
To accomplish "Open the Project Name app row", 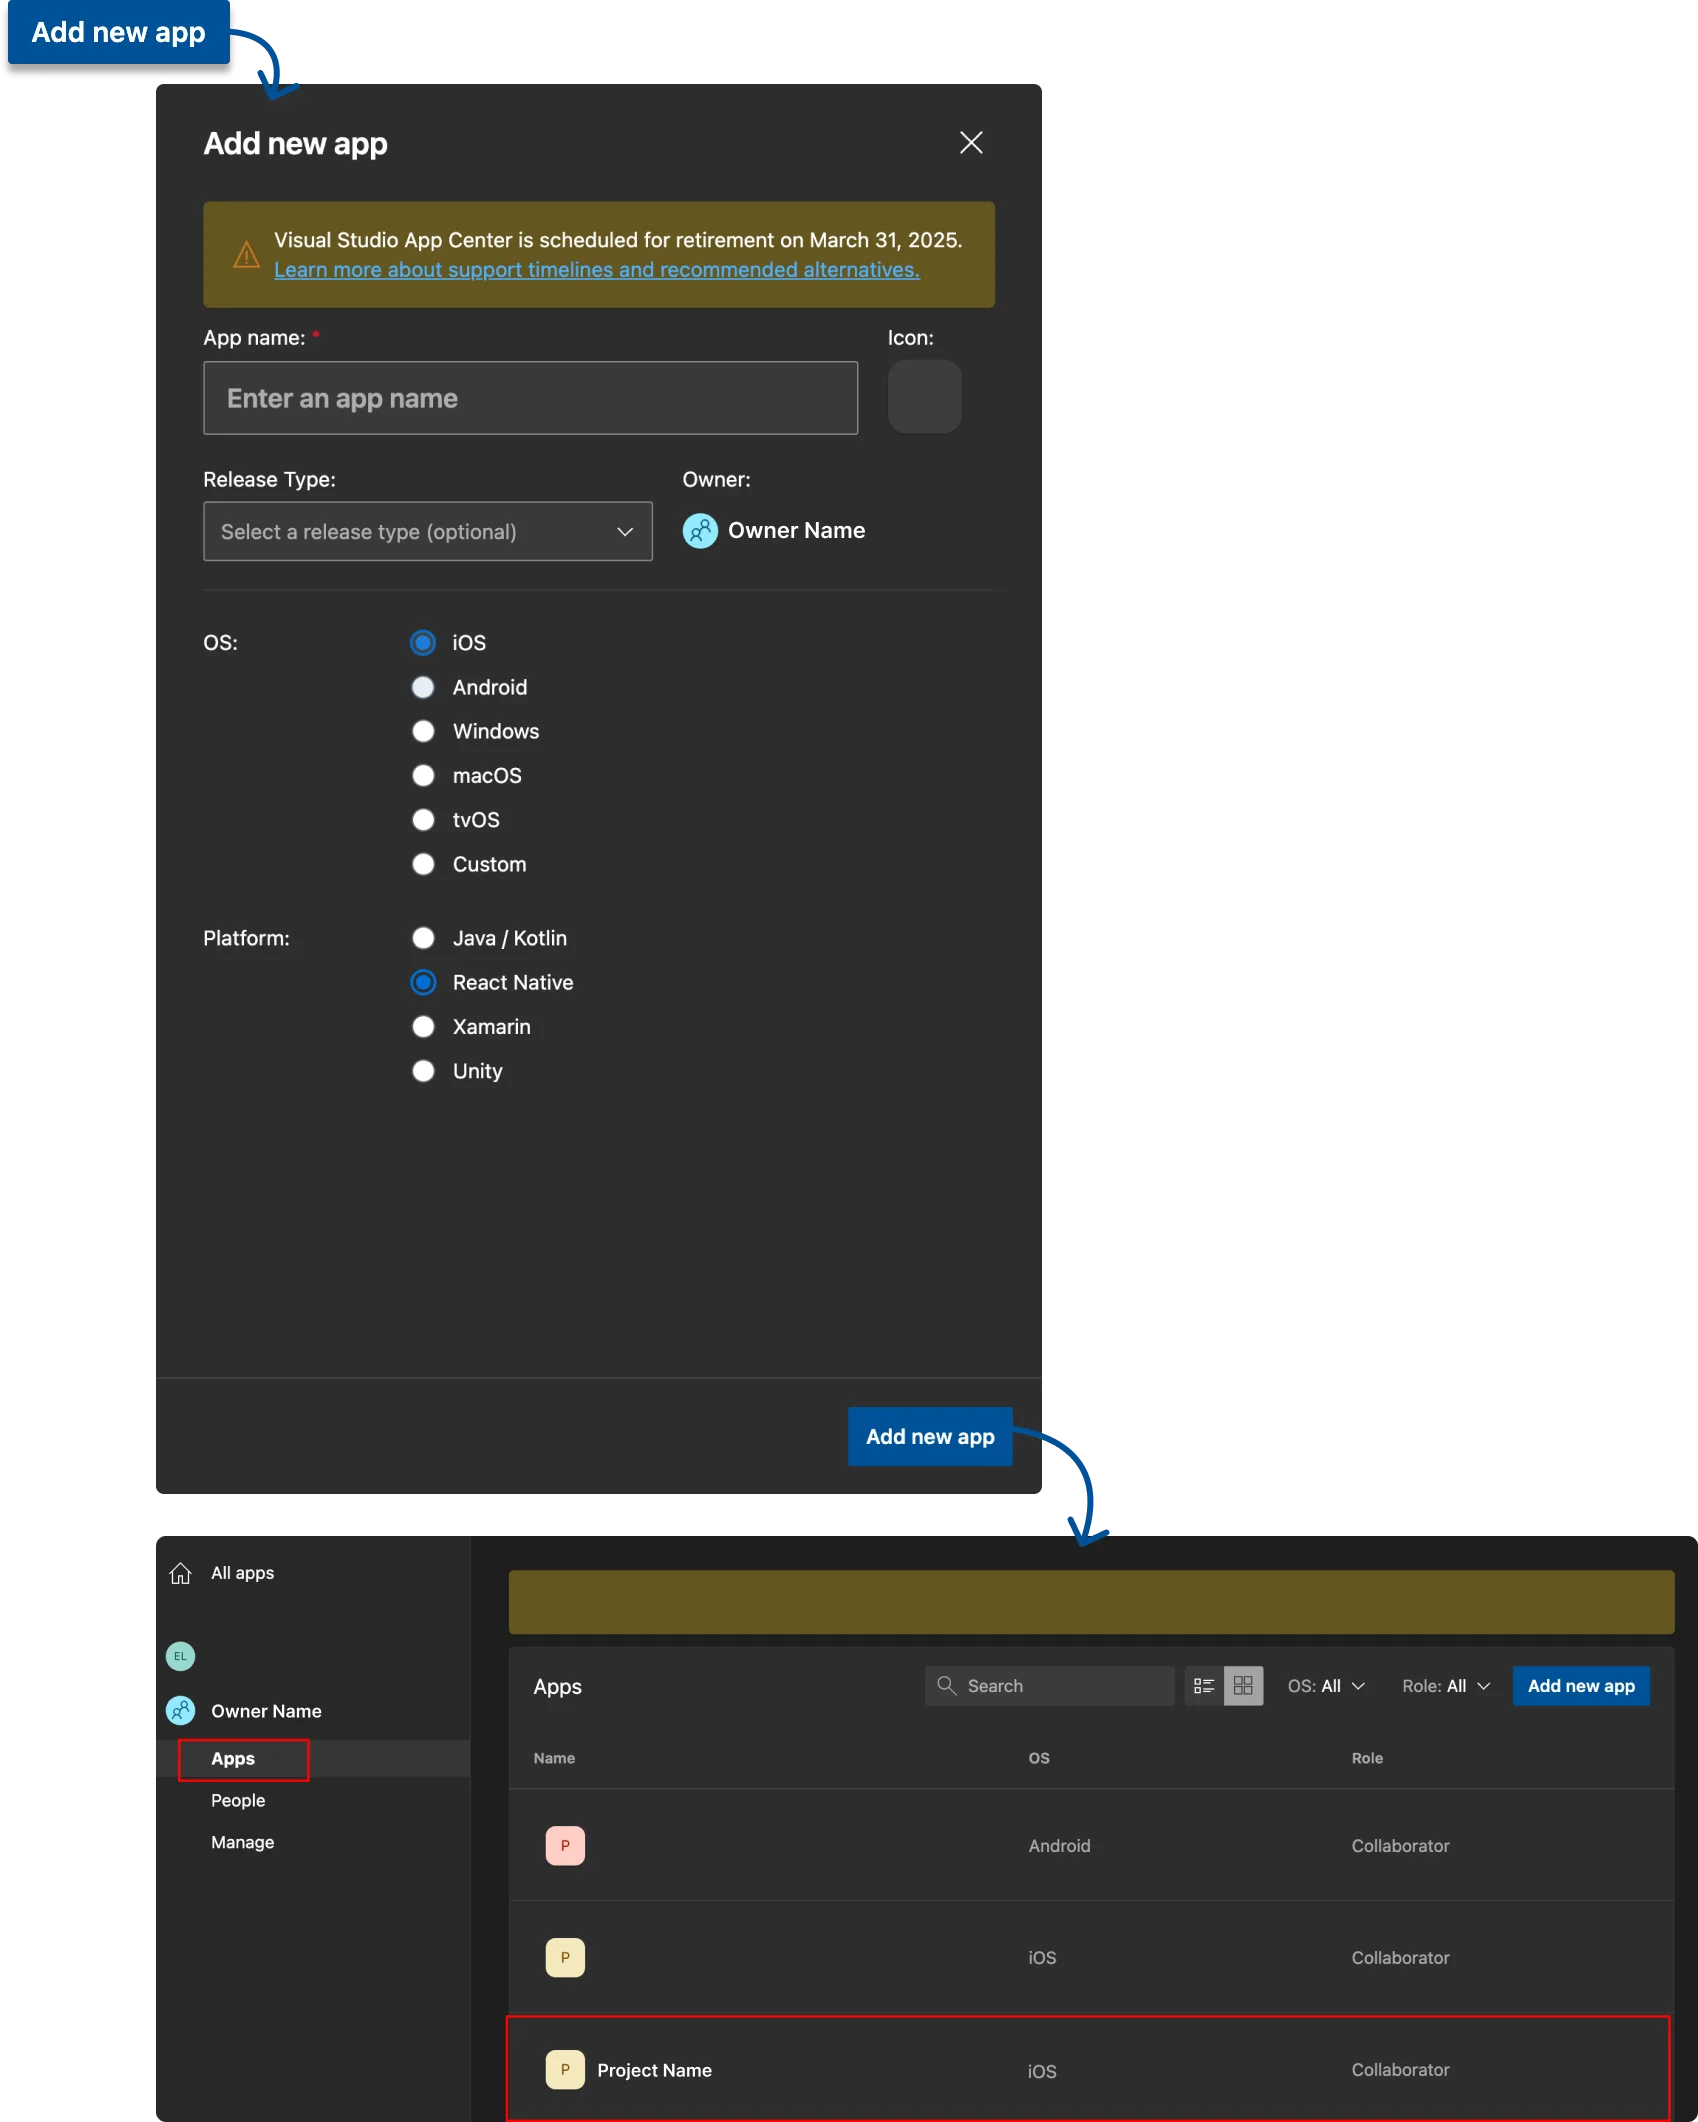I will point(1088,2069).
